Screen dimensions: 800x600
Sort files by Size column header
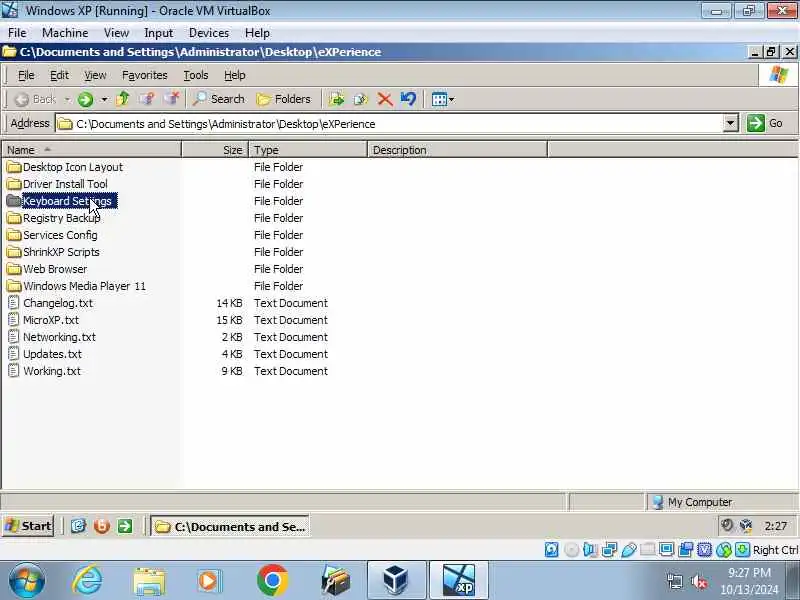click(x=215, y=149)
